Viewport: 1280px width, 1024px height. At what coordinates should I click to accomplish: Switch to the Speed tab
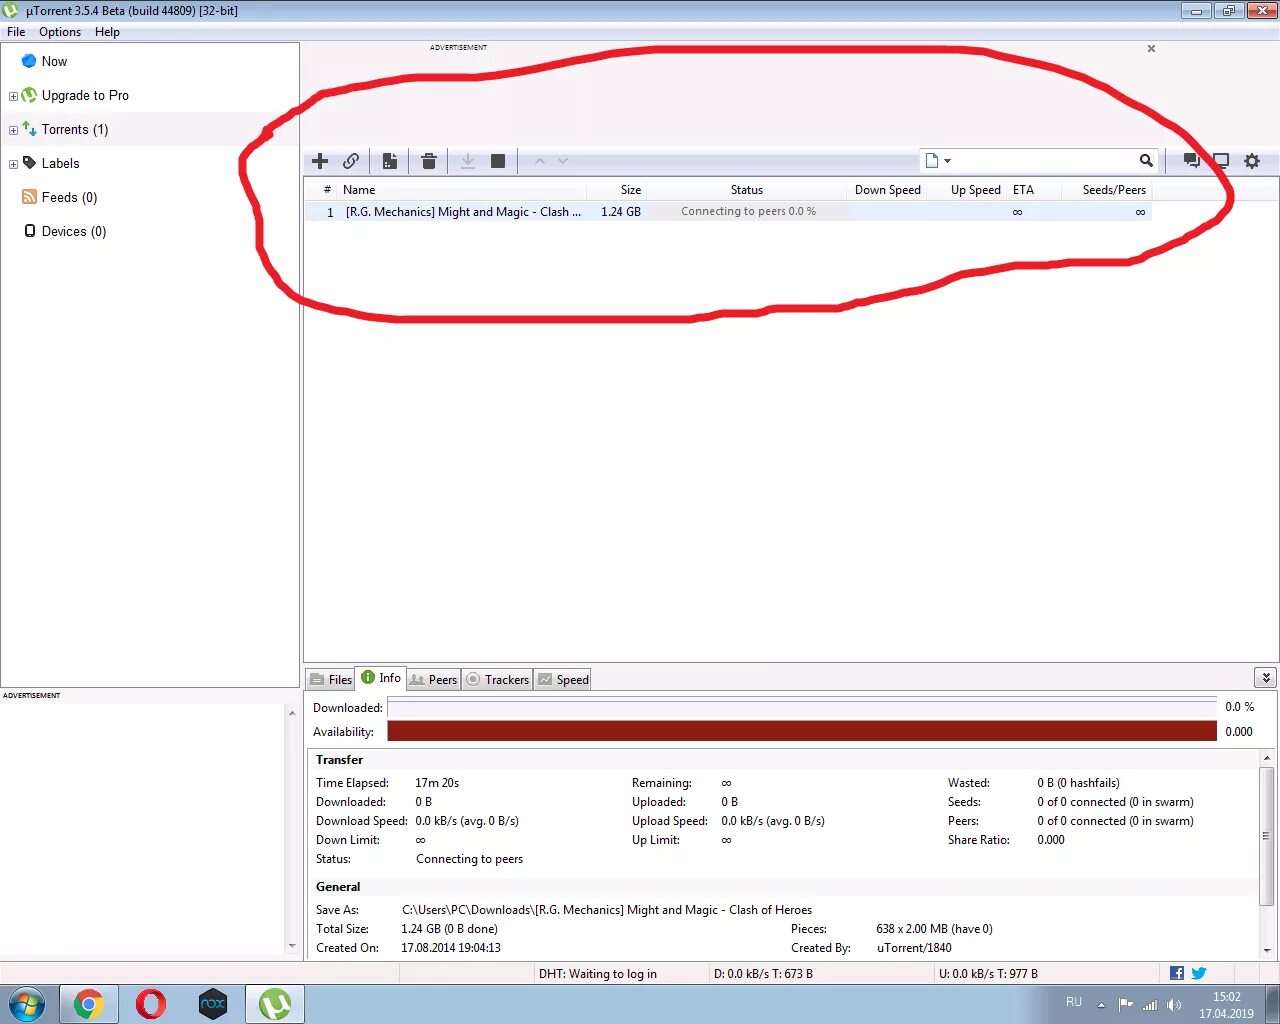(563, 679)
